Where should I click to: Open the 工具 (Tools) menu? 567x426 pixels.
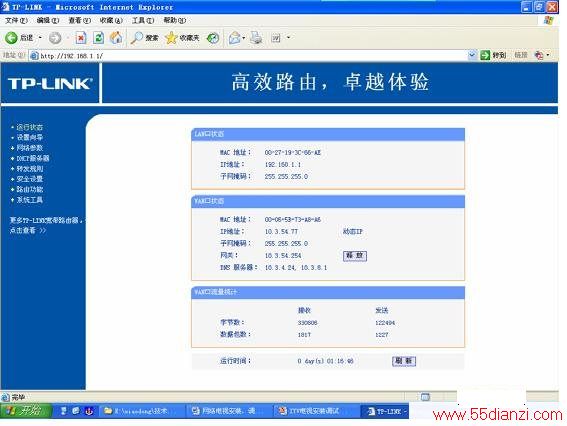click(143, 21)
